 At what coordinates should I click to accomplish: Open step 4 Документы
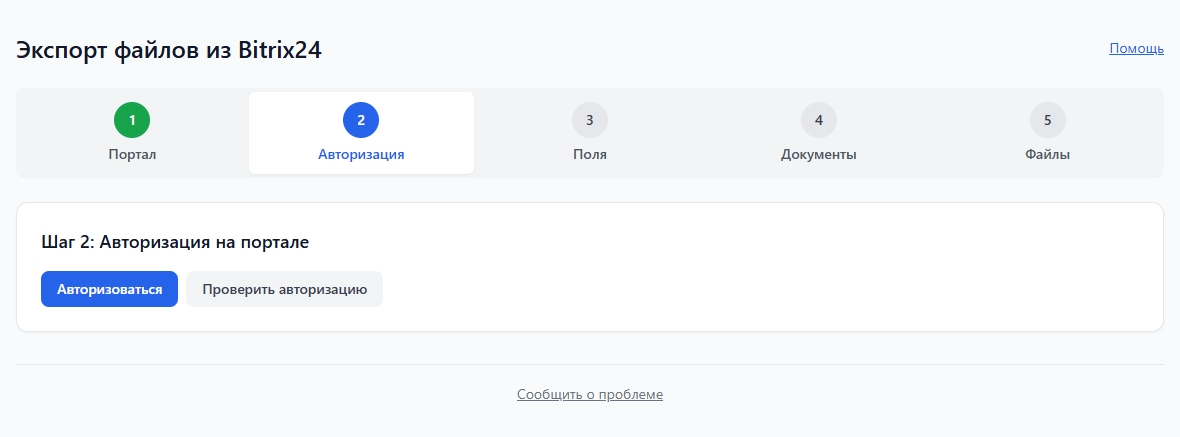(819, 133)
